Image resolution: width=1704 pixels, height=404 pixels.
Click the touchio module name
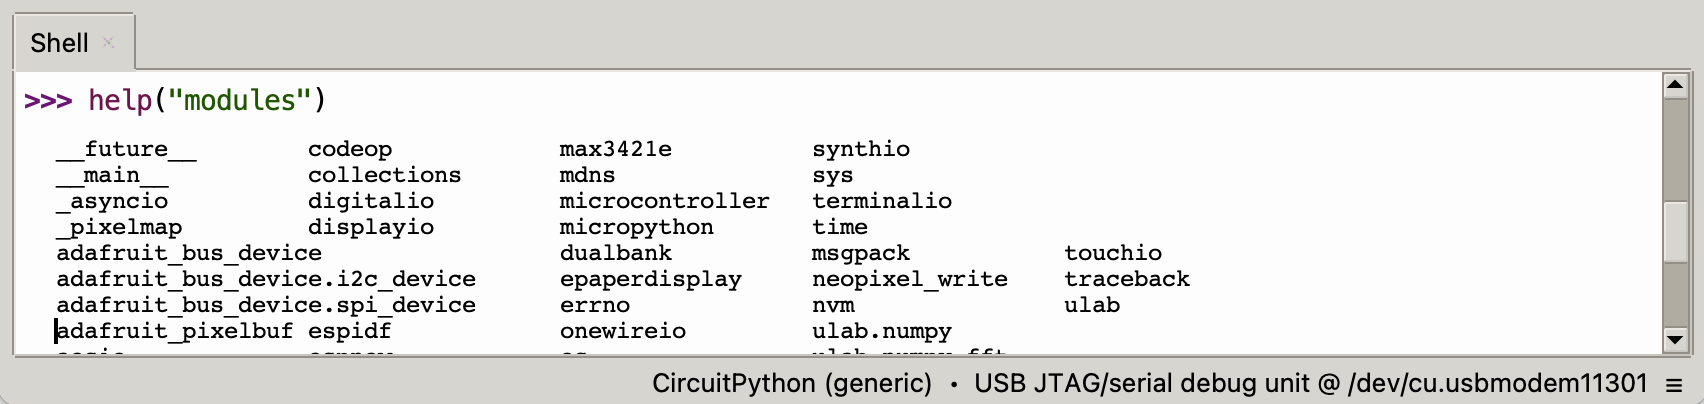tap(1112, 253)
